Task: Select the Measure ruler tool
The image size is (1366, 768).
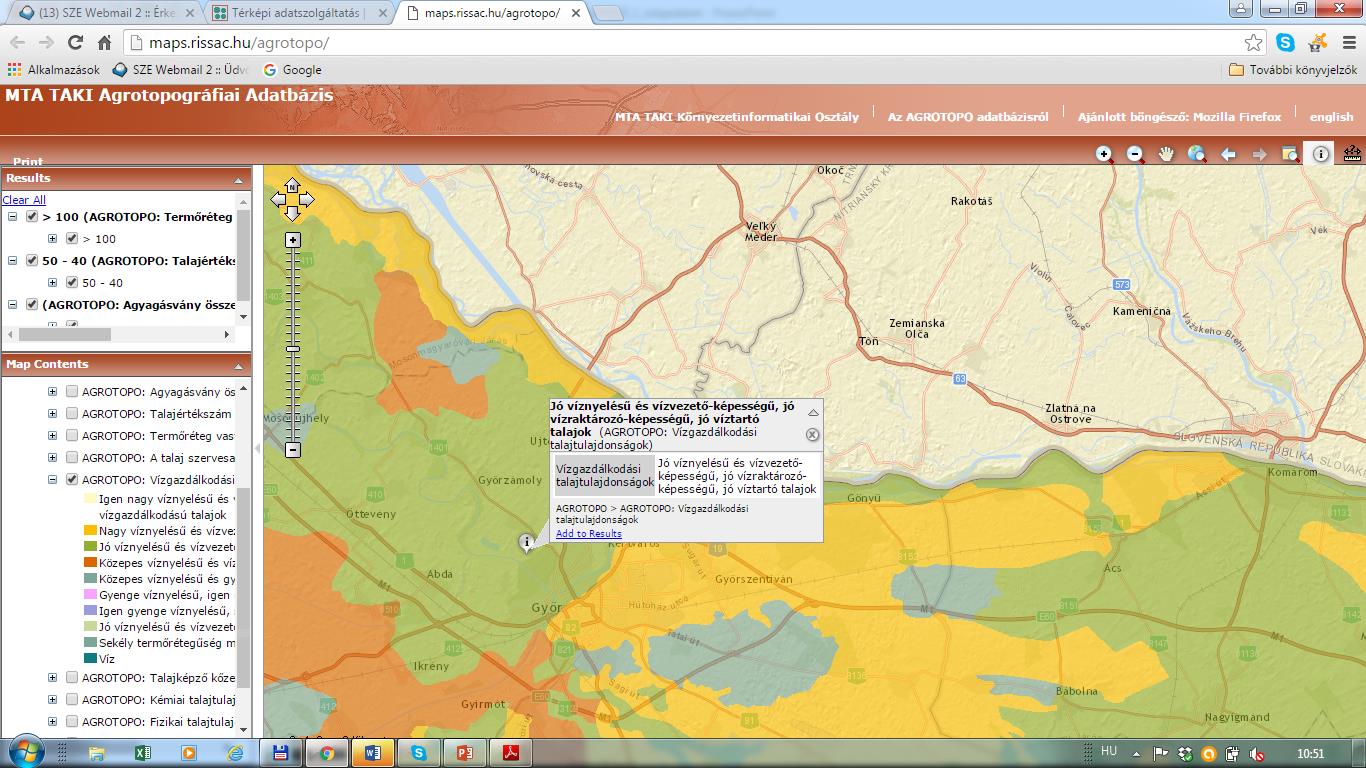Action: (1353, 154)
